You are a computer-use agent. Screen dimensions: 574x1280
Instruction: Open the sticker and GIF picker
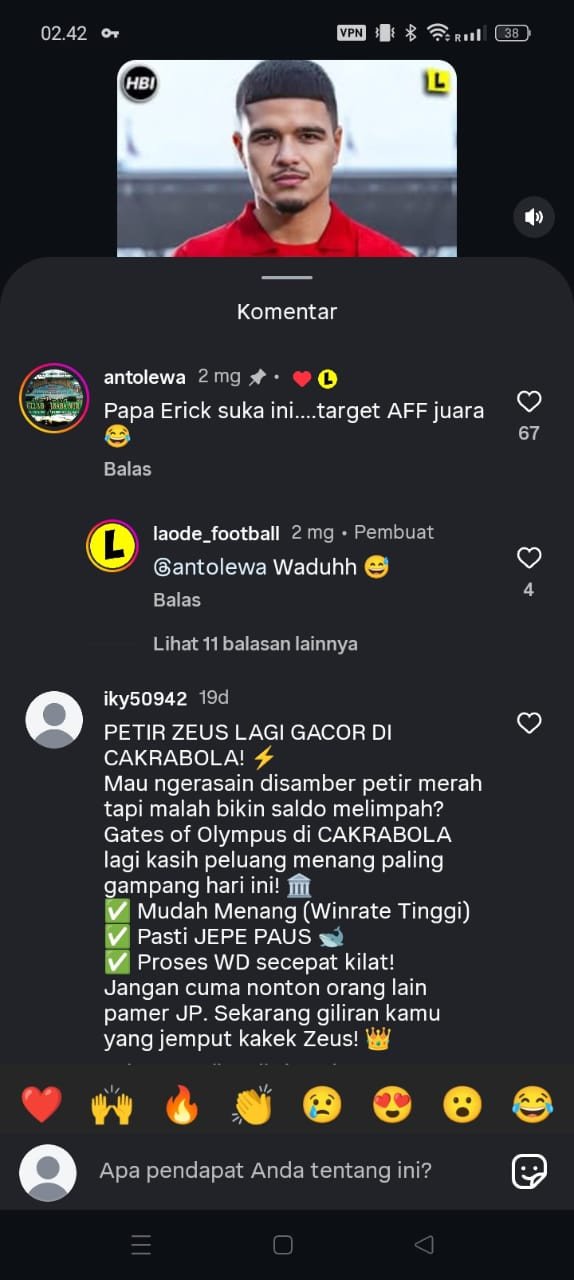point(529,1171)
